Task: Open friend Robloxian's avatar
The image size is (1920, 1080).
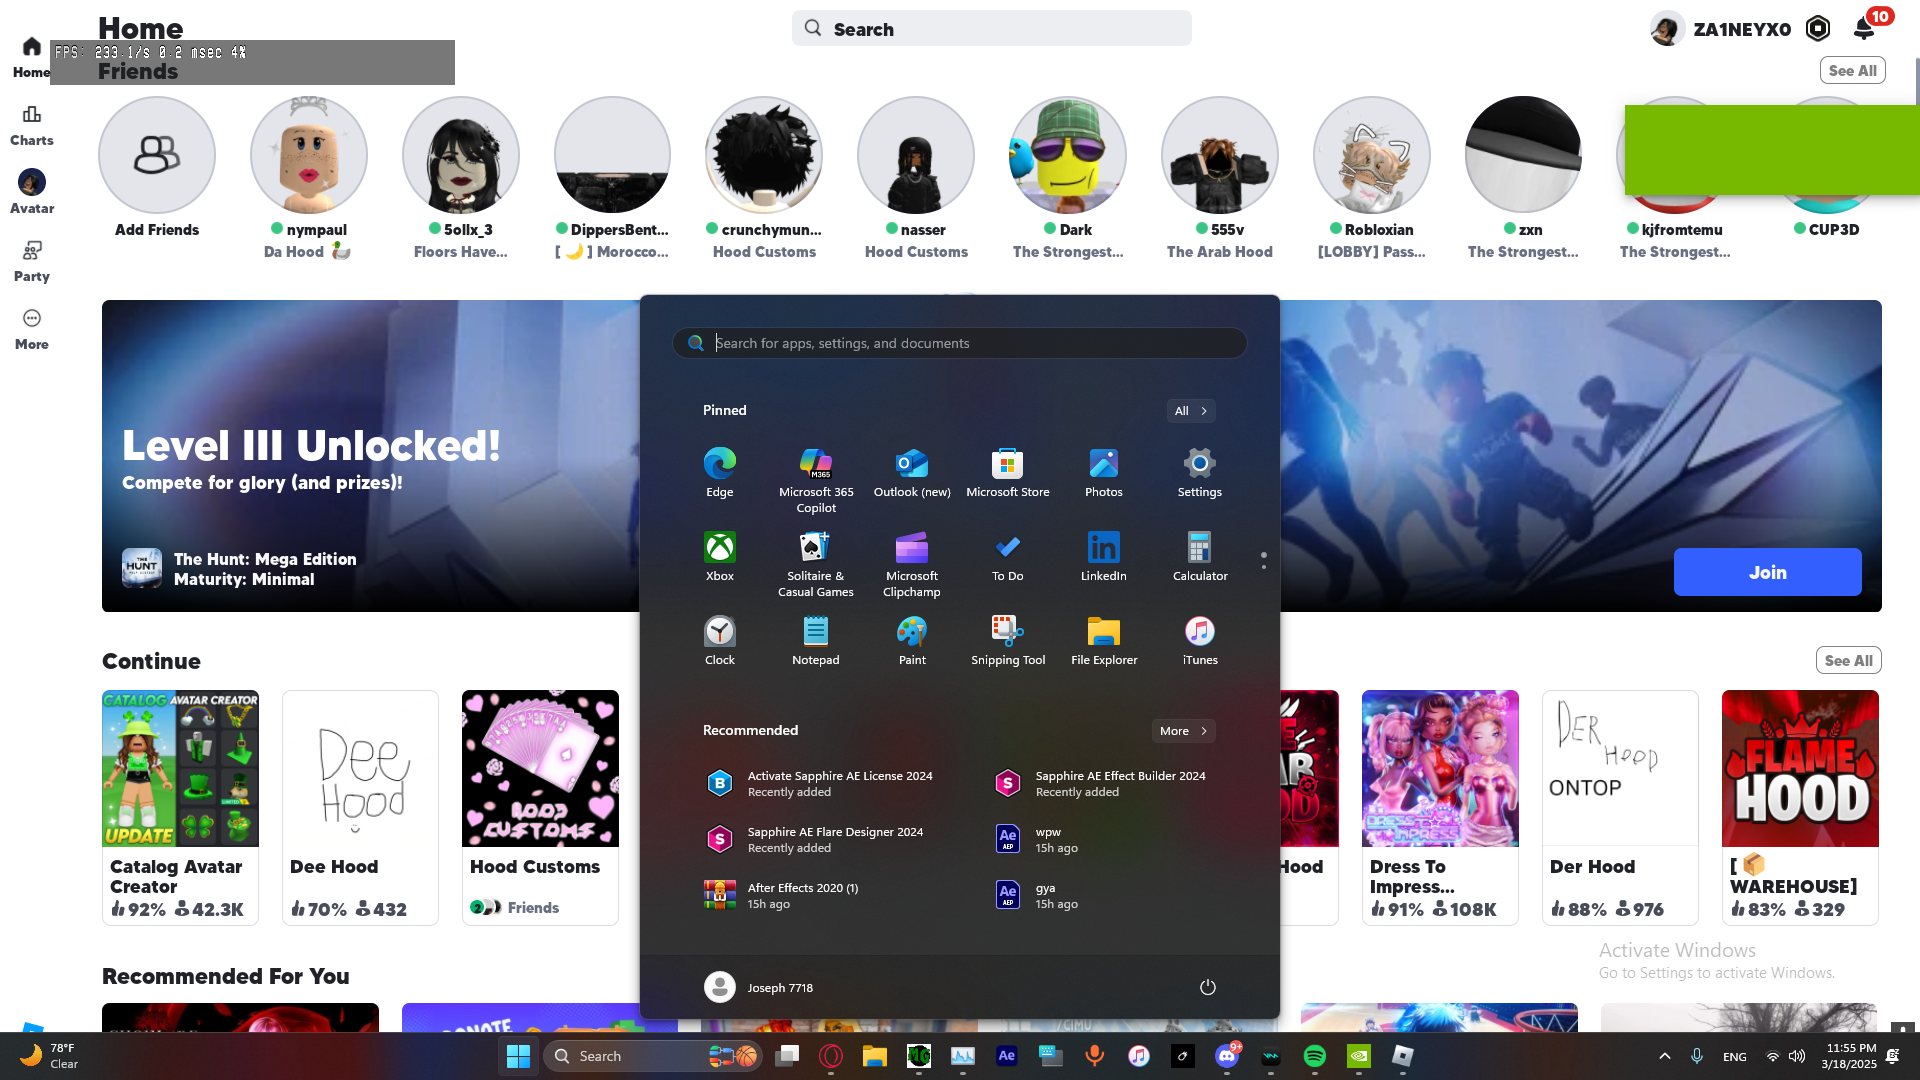Action: [x=1372, y=155]
